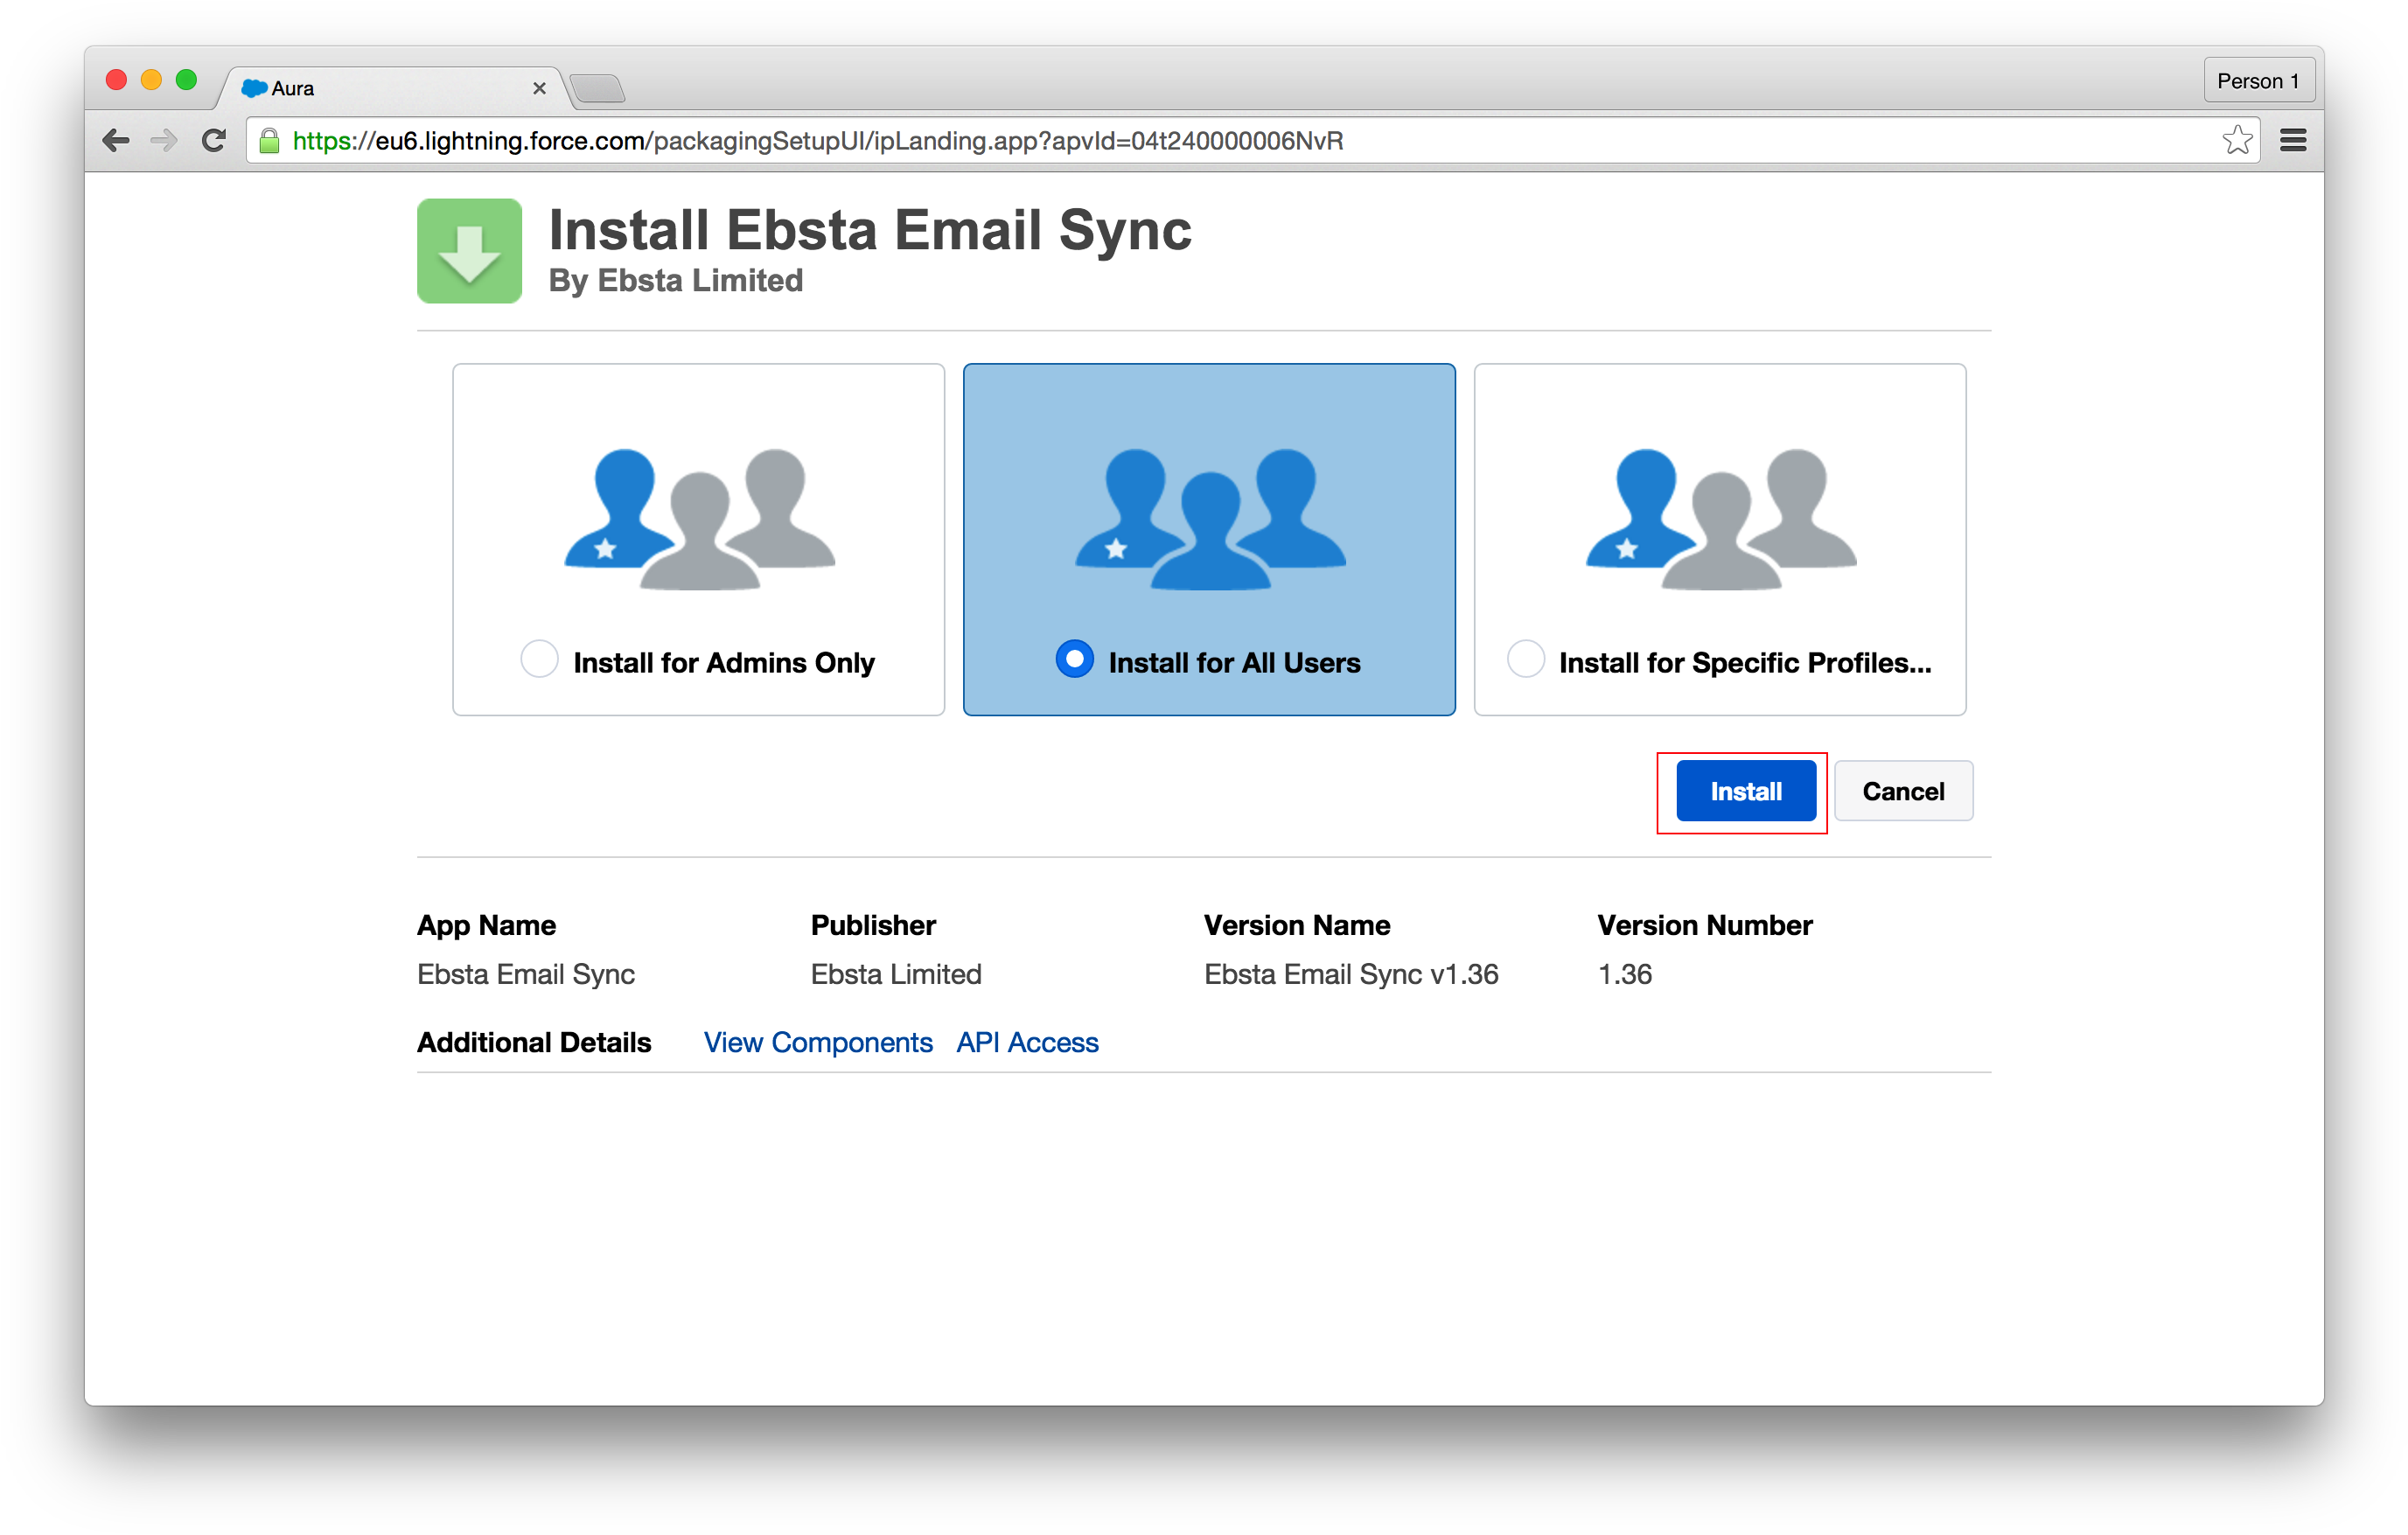Click the Cancel button
The height and width of the screenshot is (1535, 2408).
click(x=1903, y=791)
